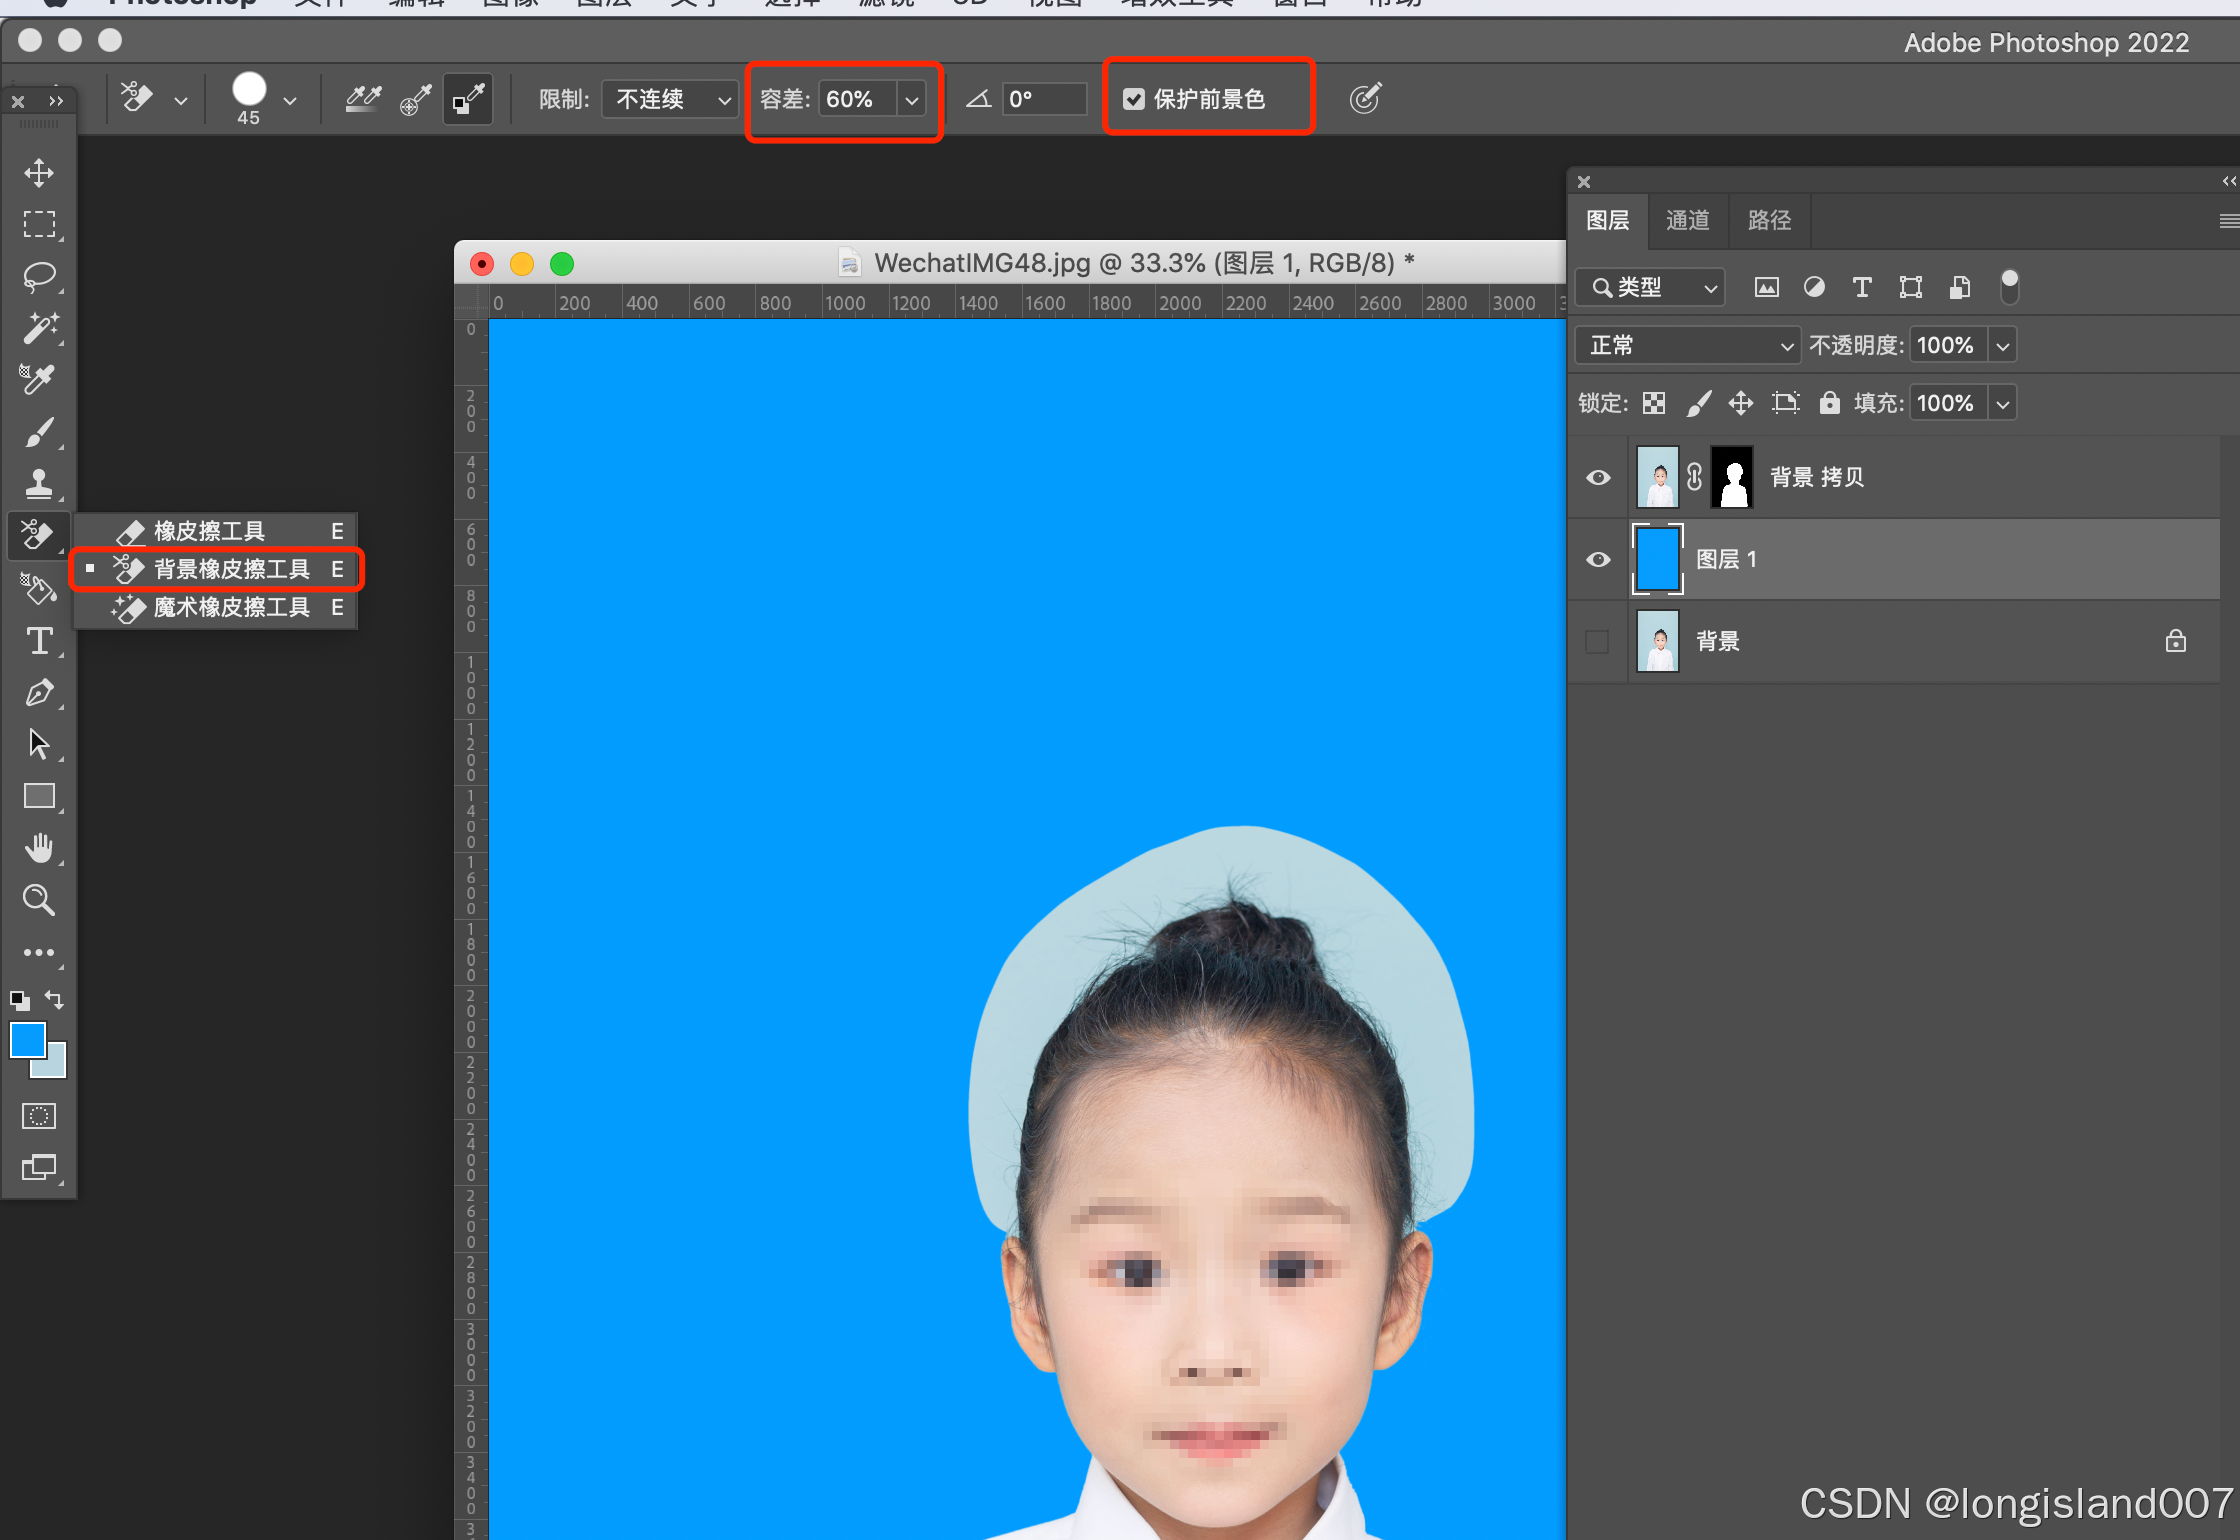2240x1540 pixels.
Task: Toggle the 保护前景色 checkbox
Action: (x=1133, y=99)
